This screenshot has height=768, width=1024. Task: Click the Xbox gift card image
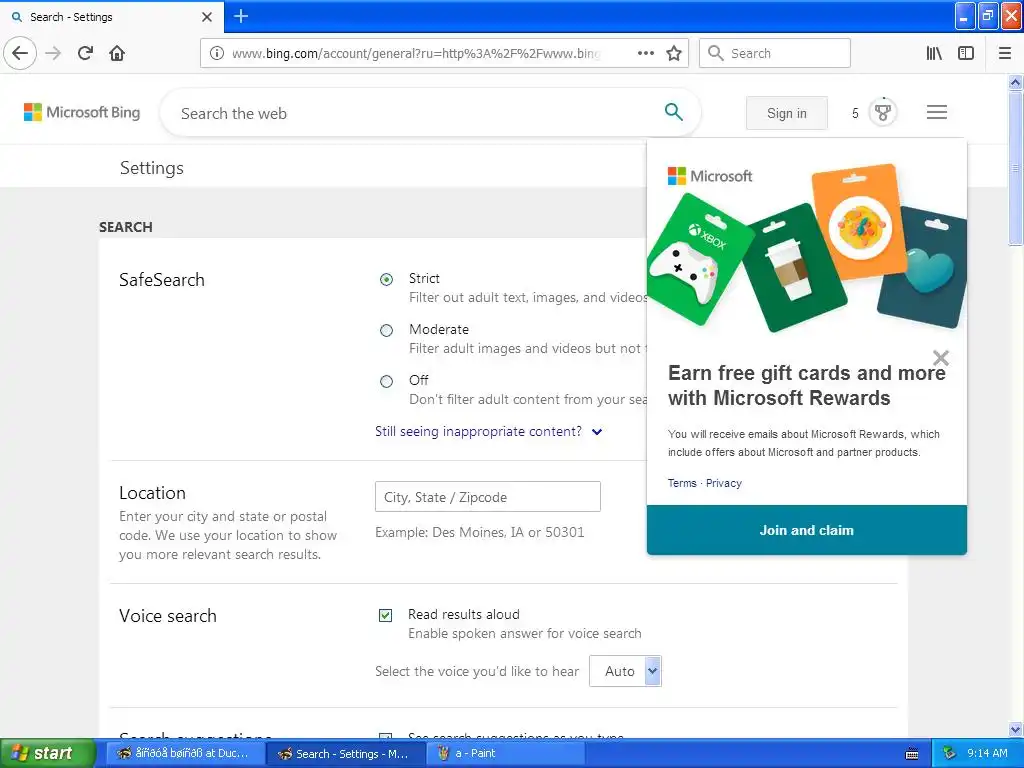699,259
